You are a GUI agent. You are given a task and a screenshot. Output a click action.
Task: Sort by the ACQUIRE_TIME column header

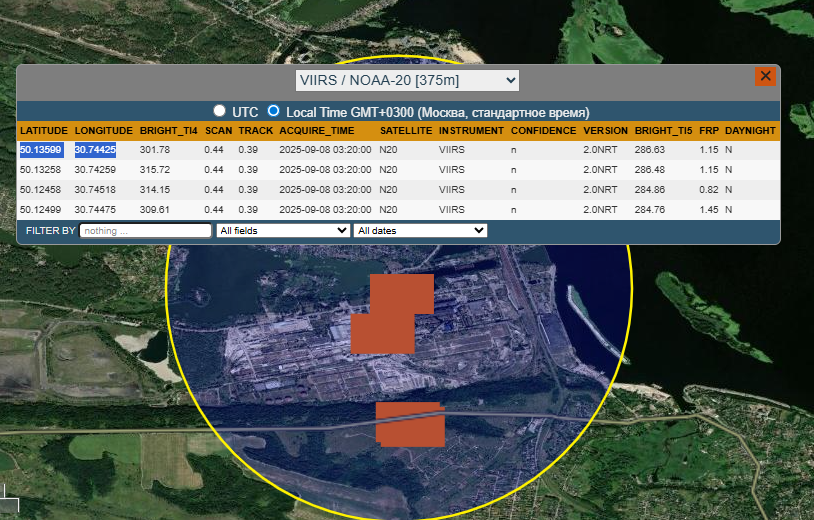[x=316, y=131]
